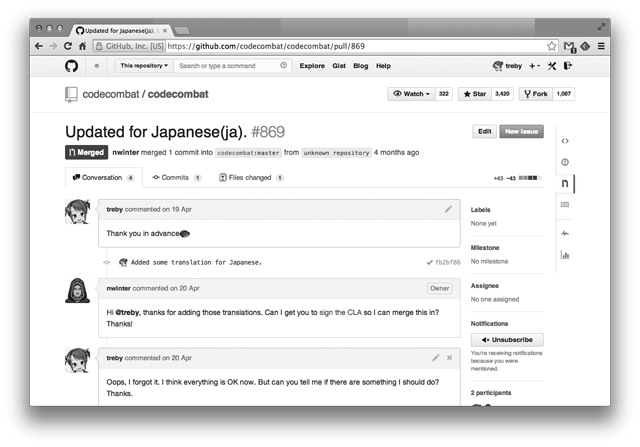Open browser home page icon
The height and width of the screenshot is (447, 640).
coord(82,46)
